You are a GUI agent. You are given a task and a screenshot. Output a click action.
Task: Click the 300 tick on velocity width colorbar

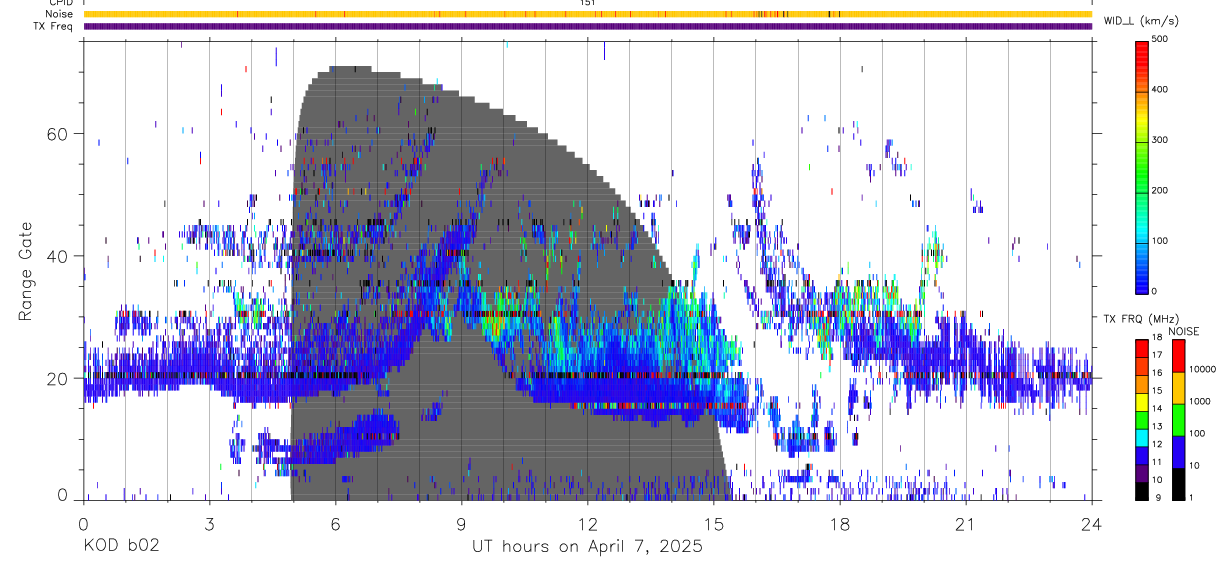[x=1161, y=140]
